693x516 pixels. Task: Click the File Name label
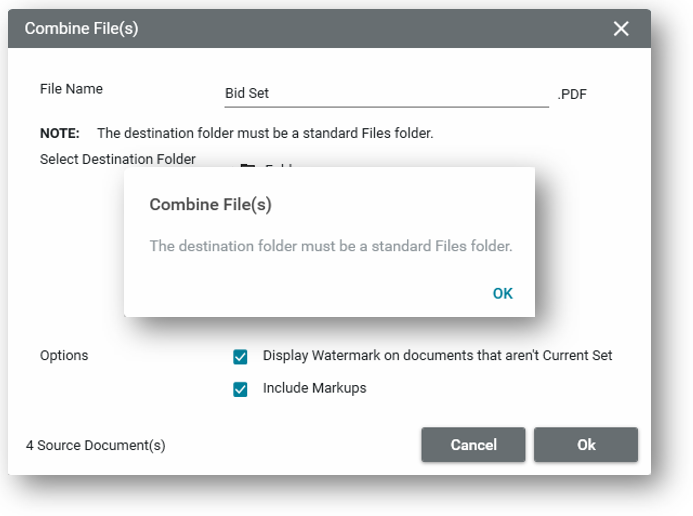71,89
